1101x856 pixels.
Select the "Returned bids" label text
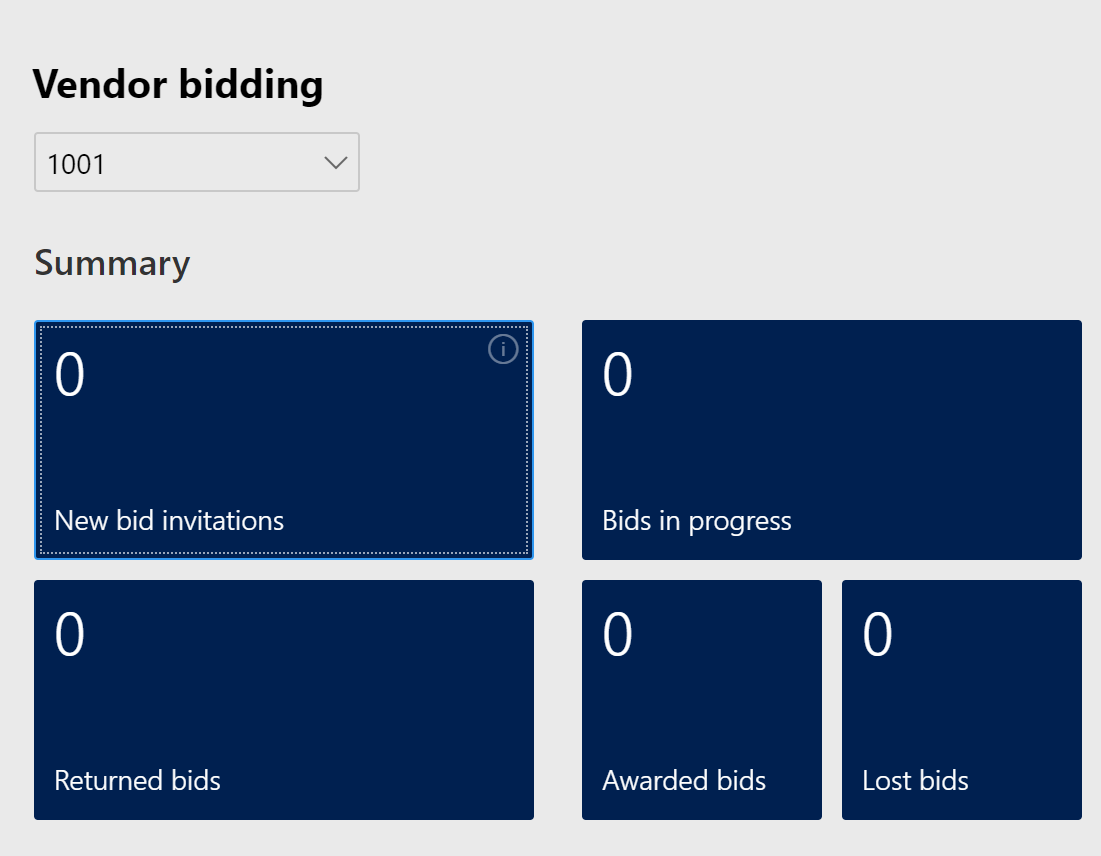(137, 781)
